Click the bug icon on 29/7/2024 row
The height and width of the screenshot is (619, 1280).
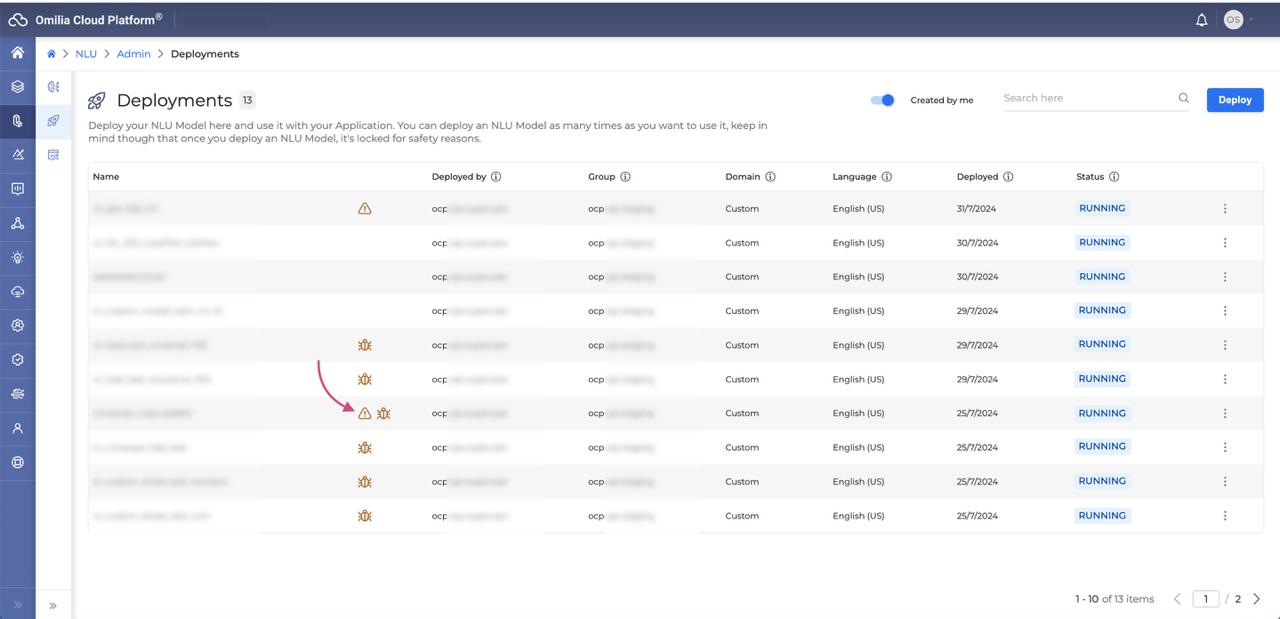(365, 345)
